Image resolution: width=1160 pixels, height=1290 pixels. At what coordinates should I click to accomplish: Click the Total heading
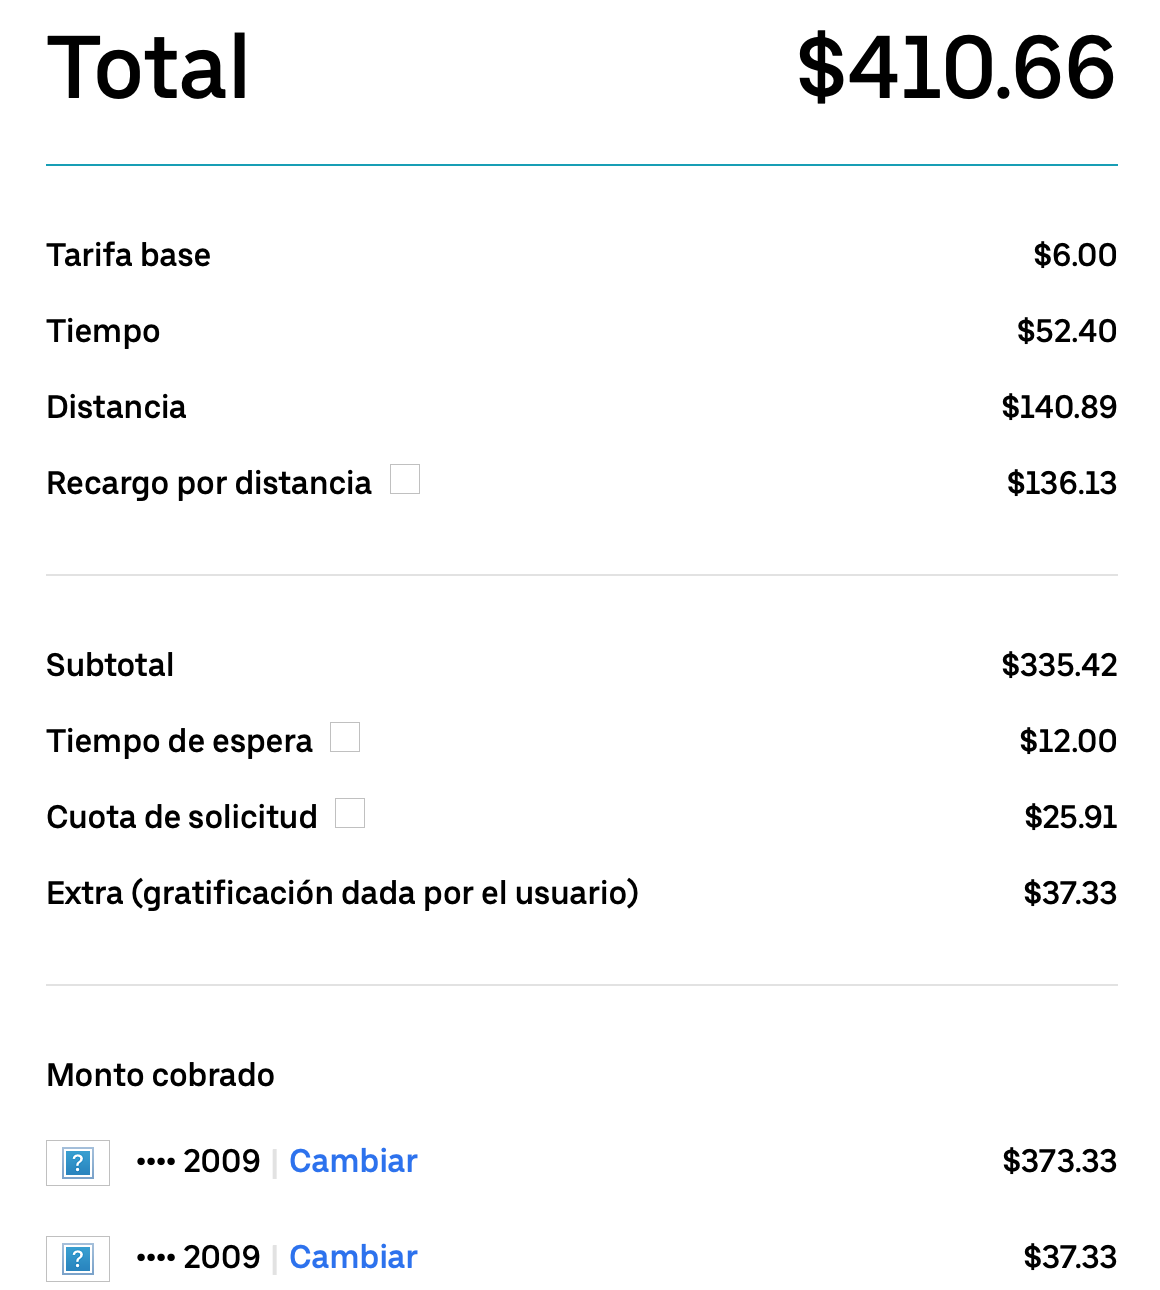click(148, 67)
